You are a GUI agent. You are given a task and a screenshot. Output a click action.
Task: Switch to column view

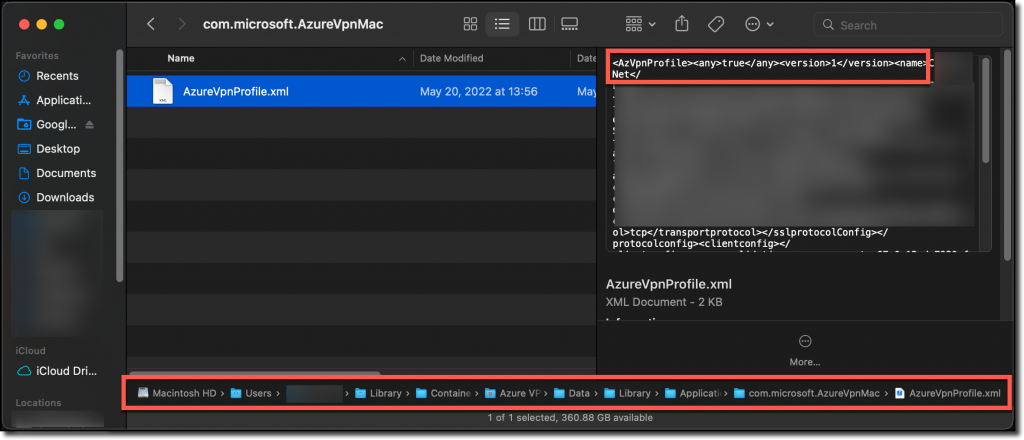click(537, 25)
